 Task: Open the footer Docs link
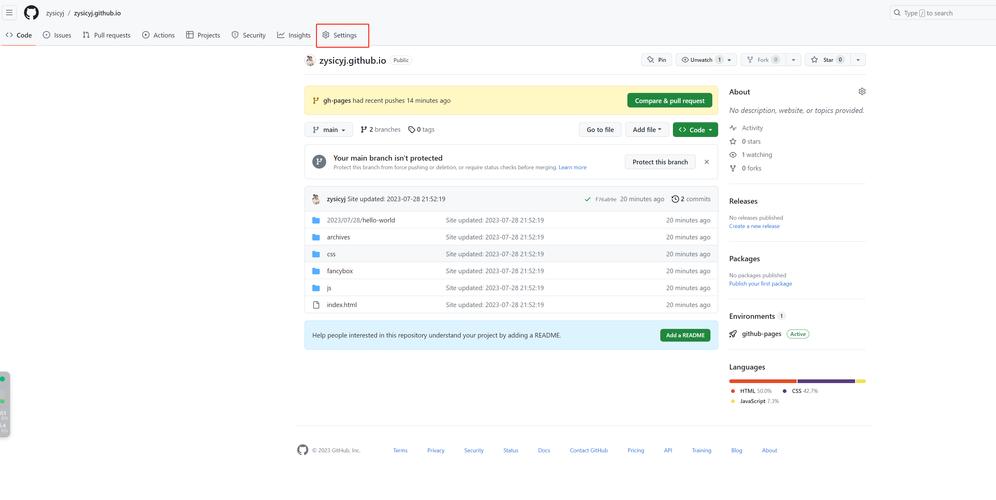click(544, 450)
